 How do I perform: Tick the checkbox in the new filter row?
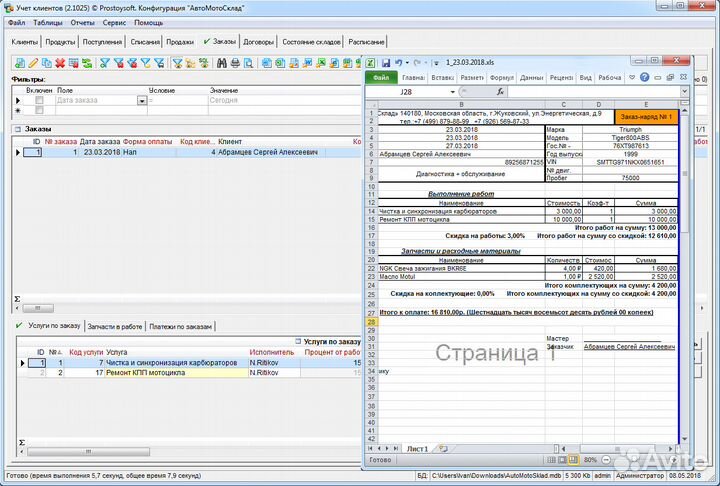click(39, 111)
